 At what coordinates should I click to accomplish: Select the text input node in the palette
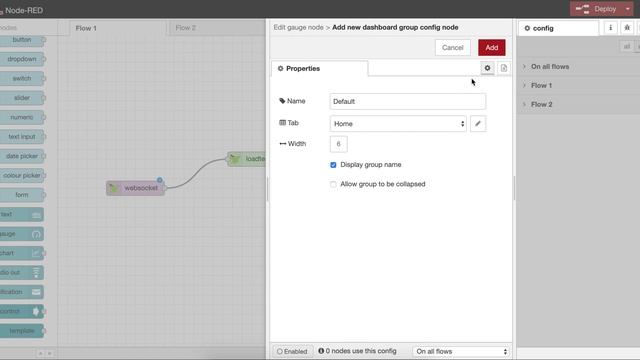coord(22,137)
